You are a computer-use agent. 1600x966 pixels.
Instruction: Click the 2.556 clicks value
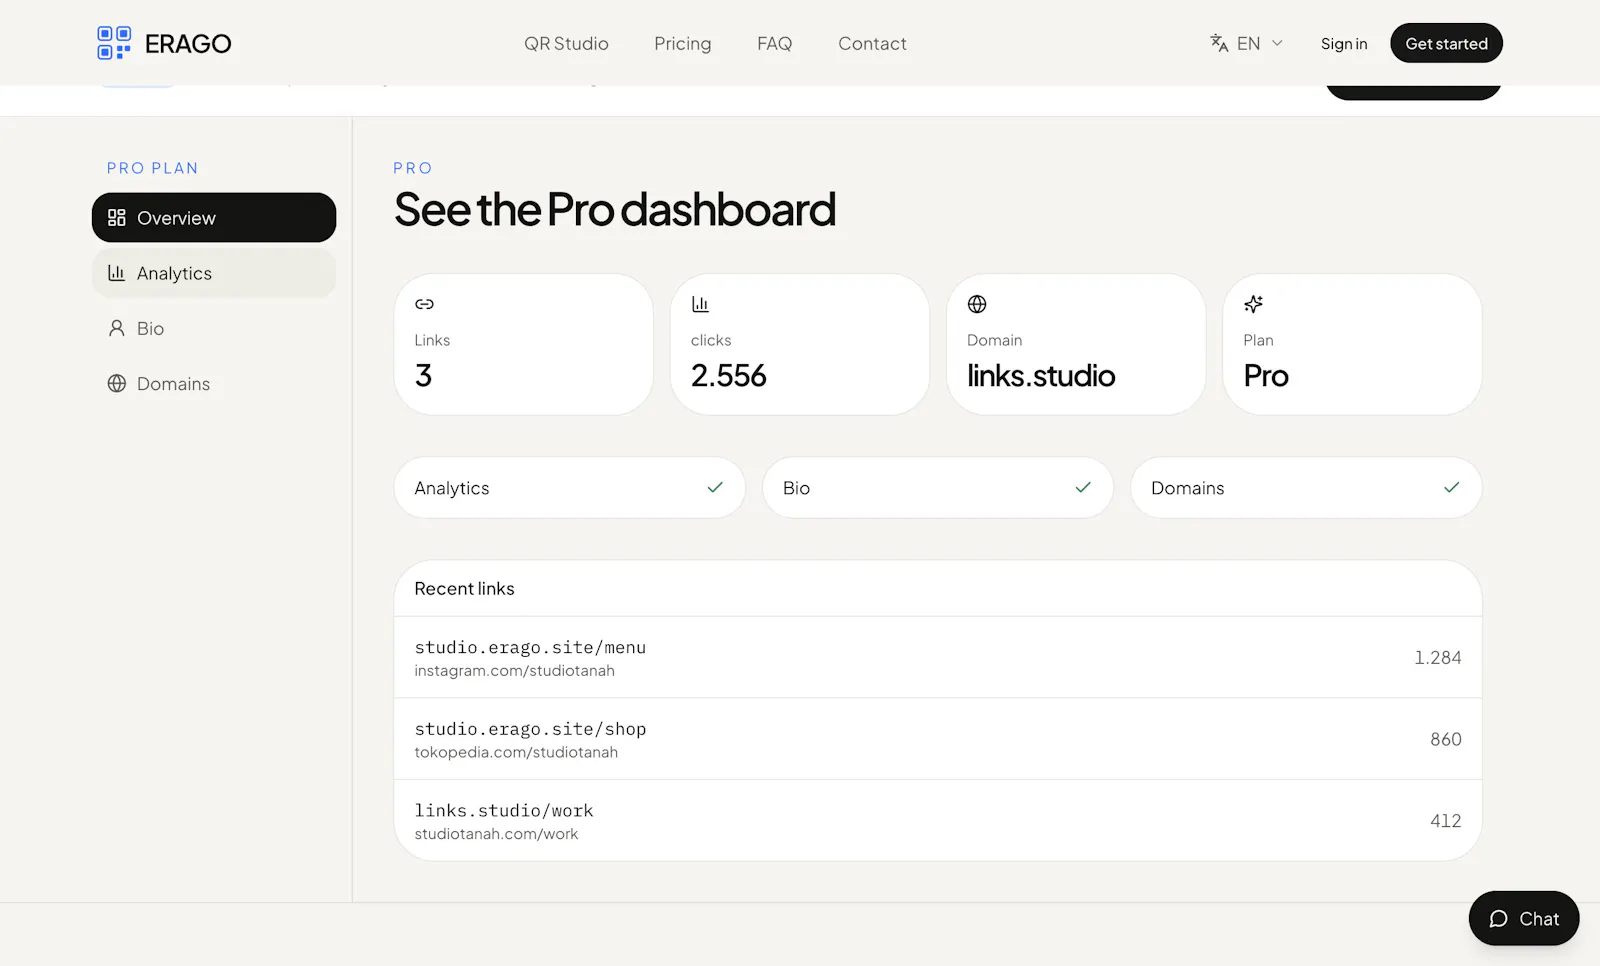coord(729,376)
